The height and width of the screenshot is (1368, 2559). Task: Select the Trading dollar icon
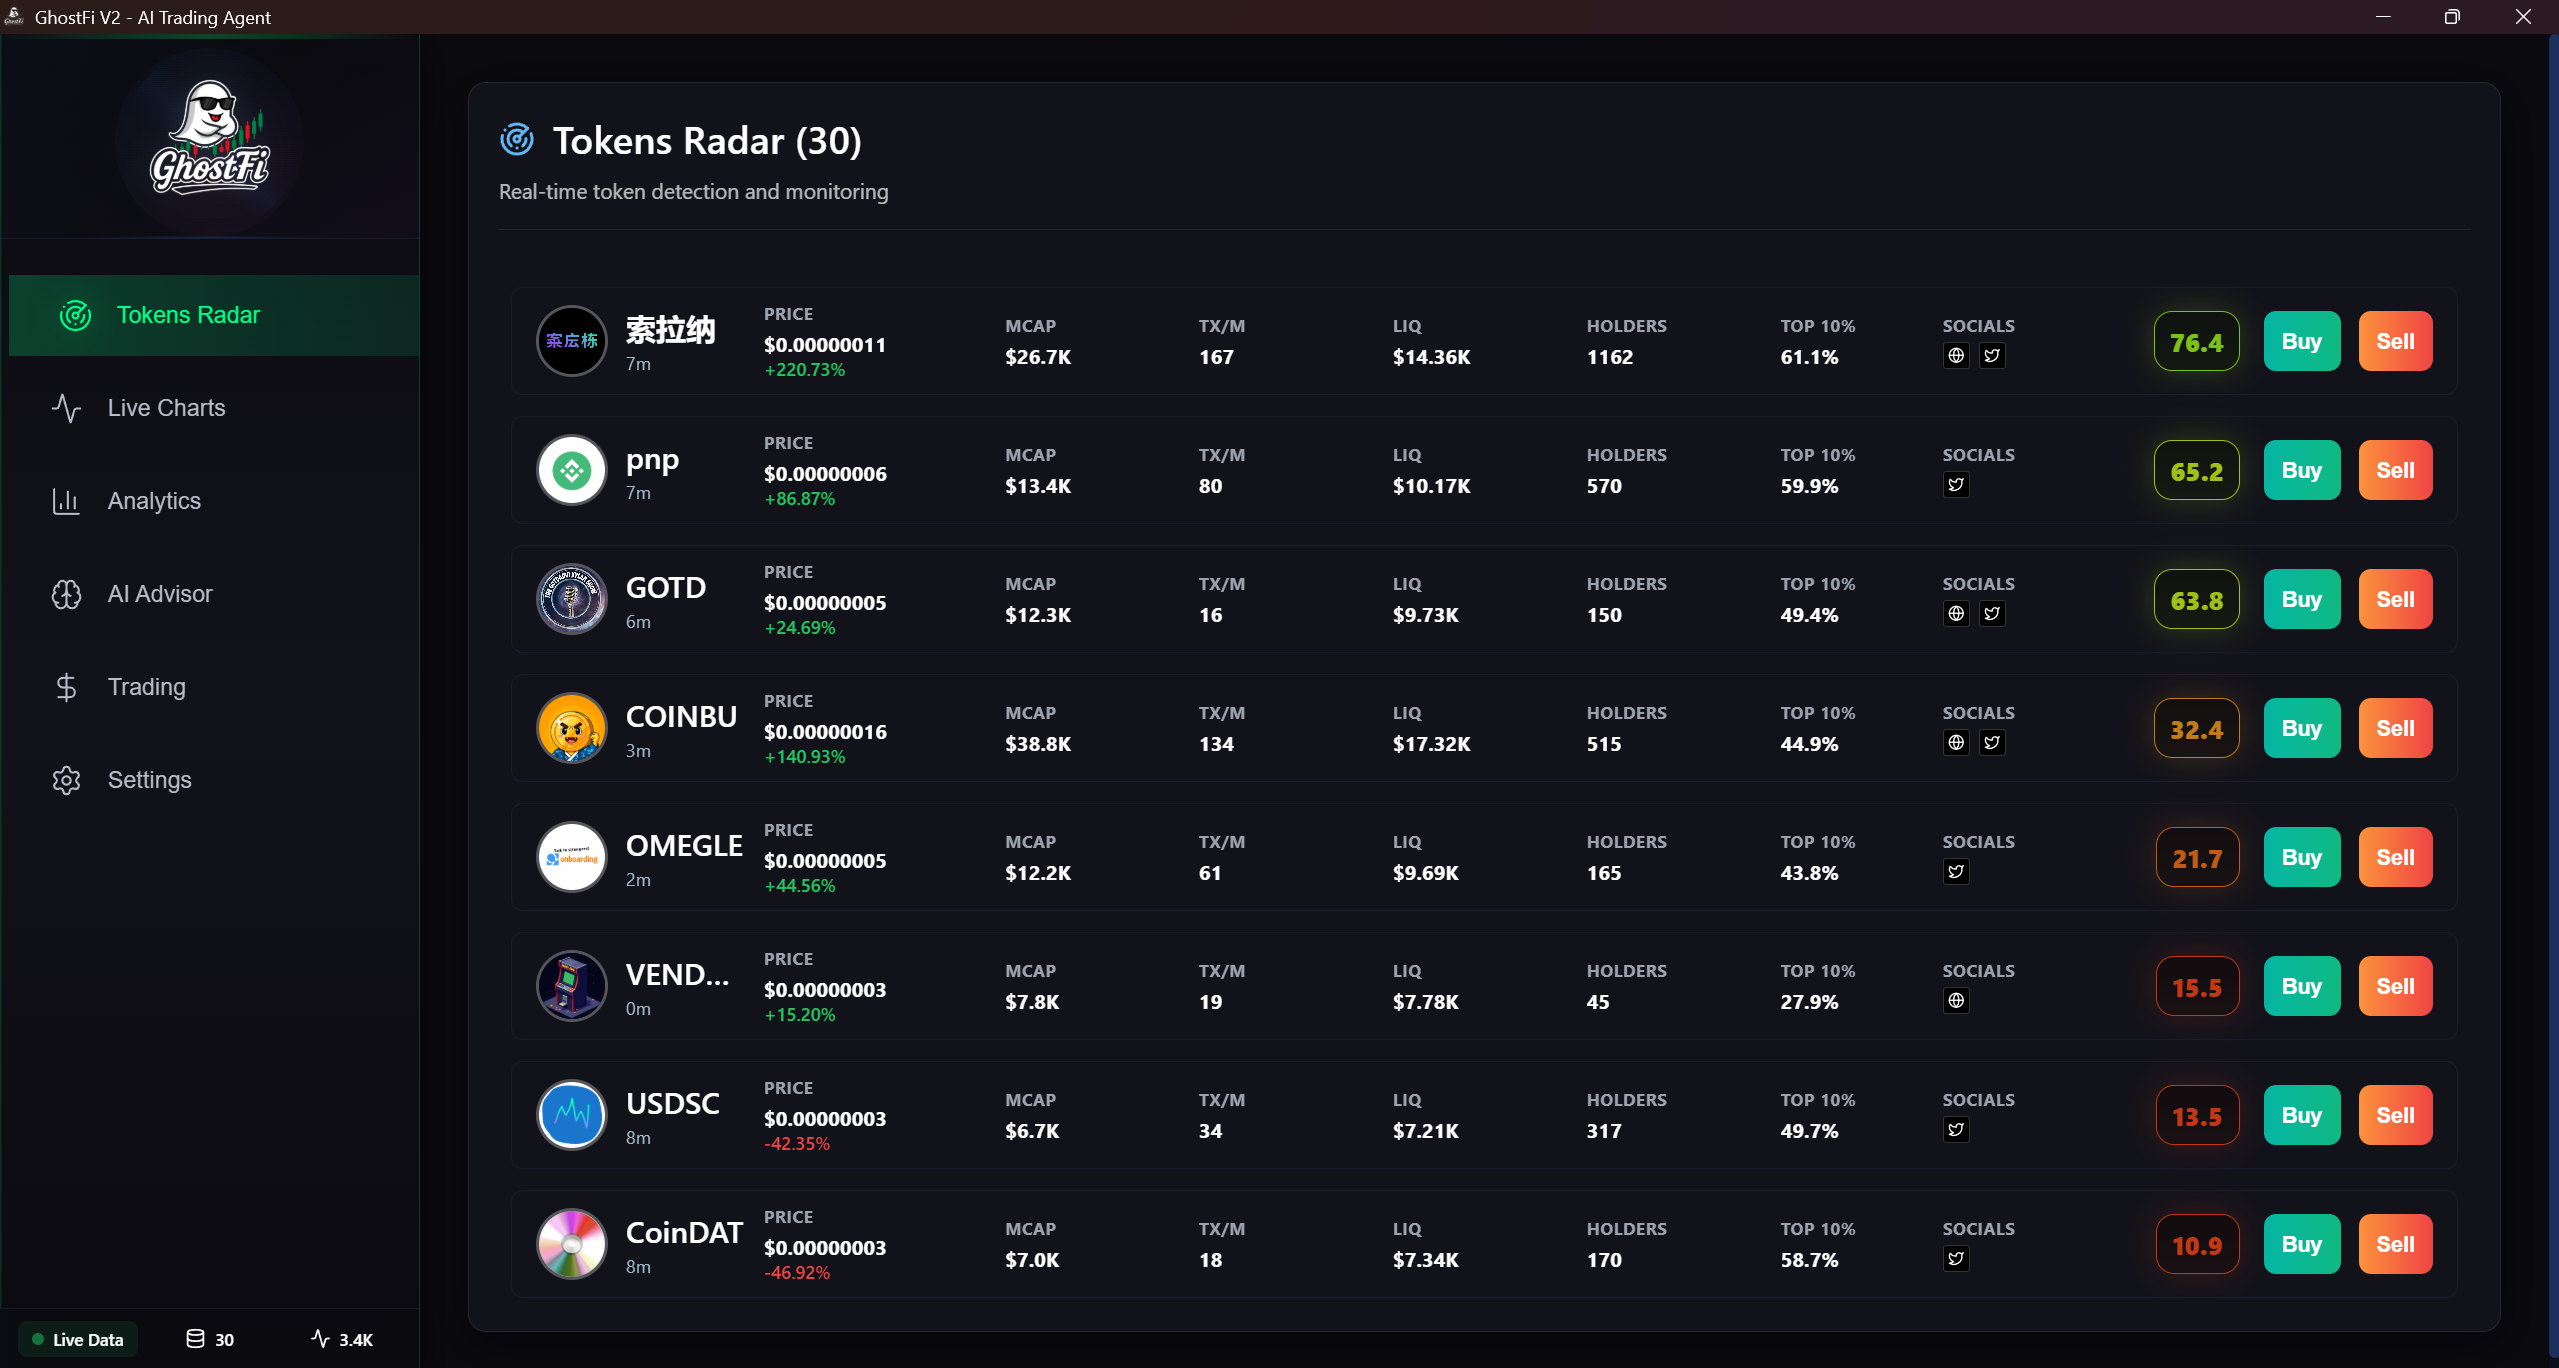[x=65, y=687]
